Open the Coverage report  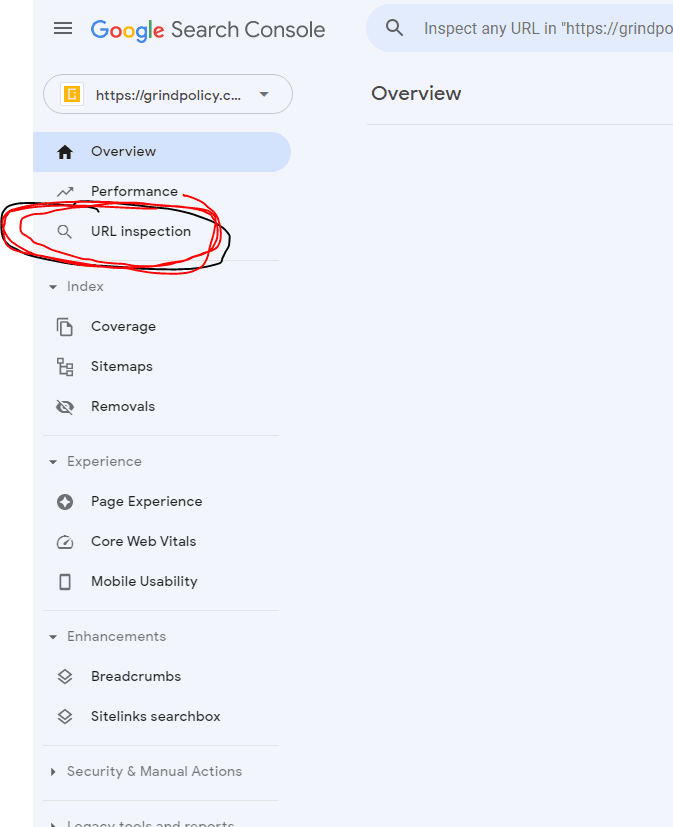[123, 326]
